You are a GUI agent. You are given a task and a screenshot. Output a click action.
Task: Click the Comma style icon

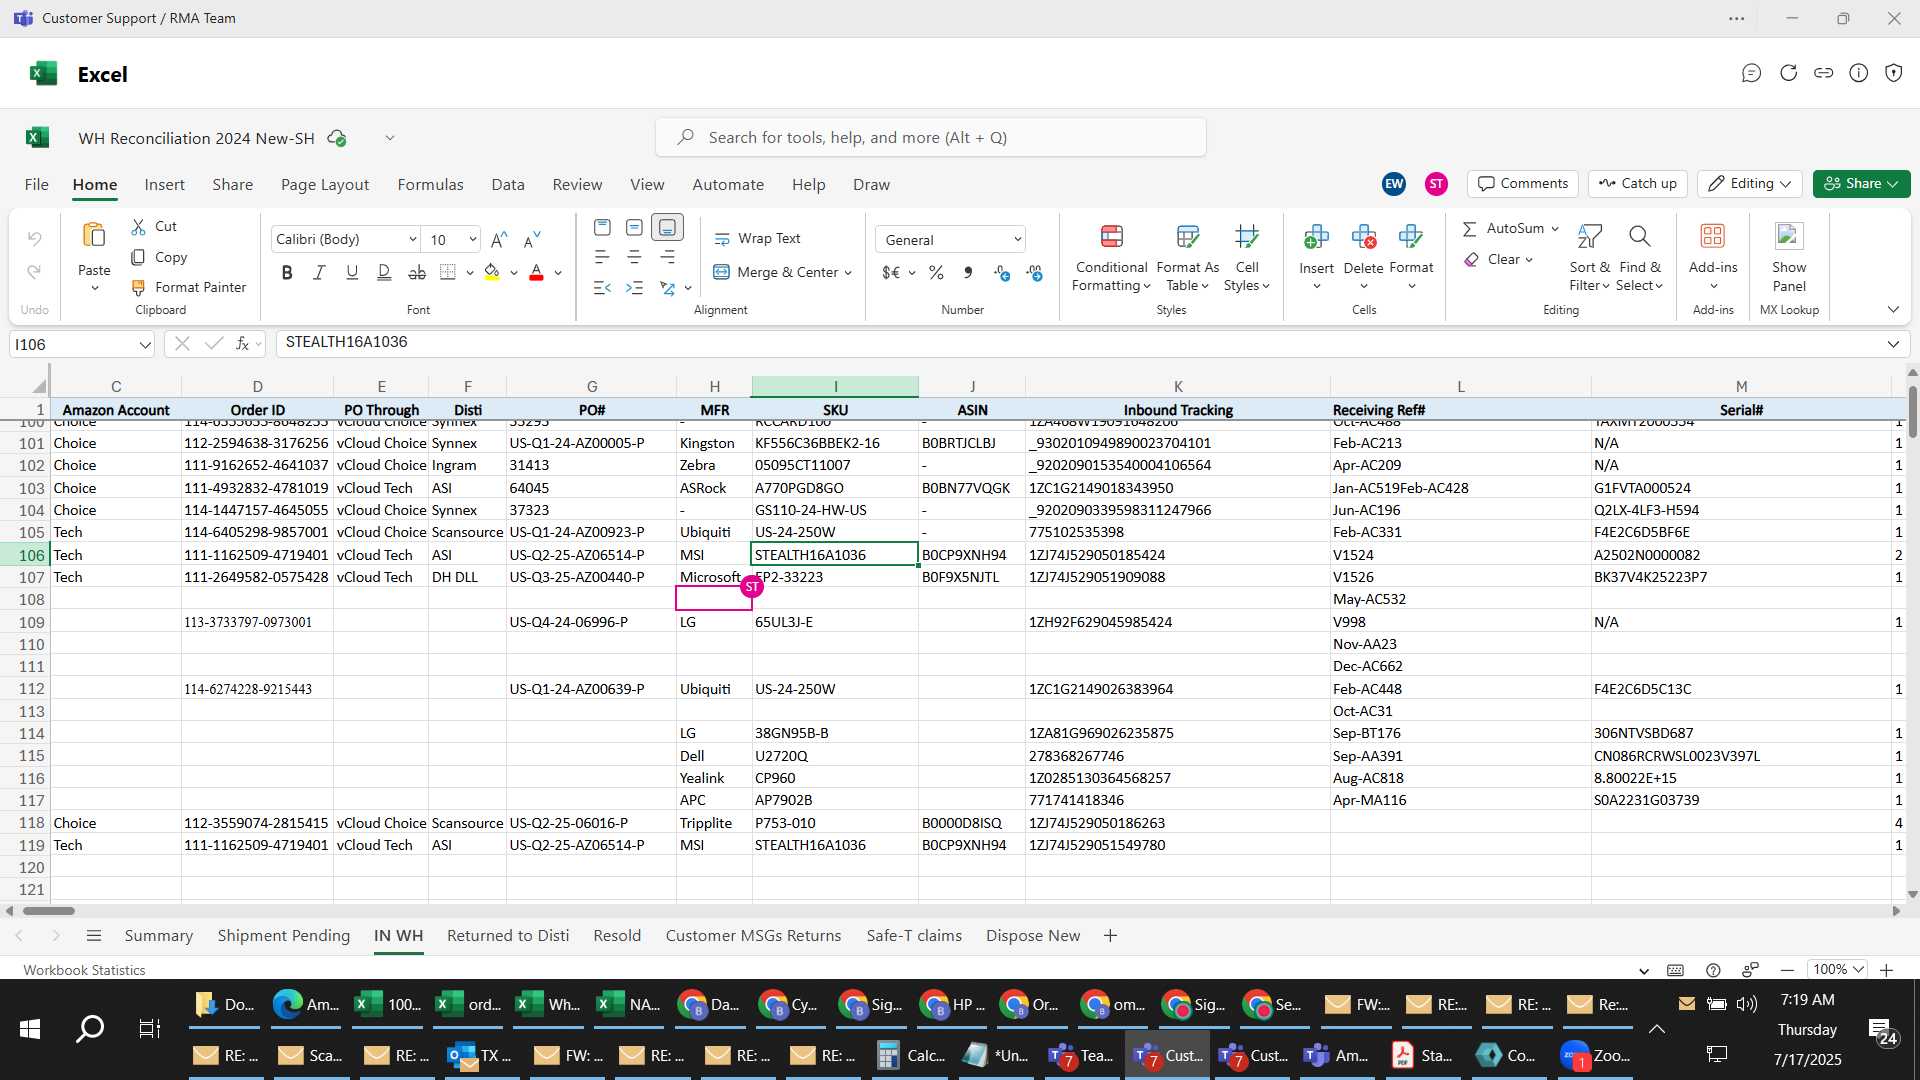point(968,272)
